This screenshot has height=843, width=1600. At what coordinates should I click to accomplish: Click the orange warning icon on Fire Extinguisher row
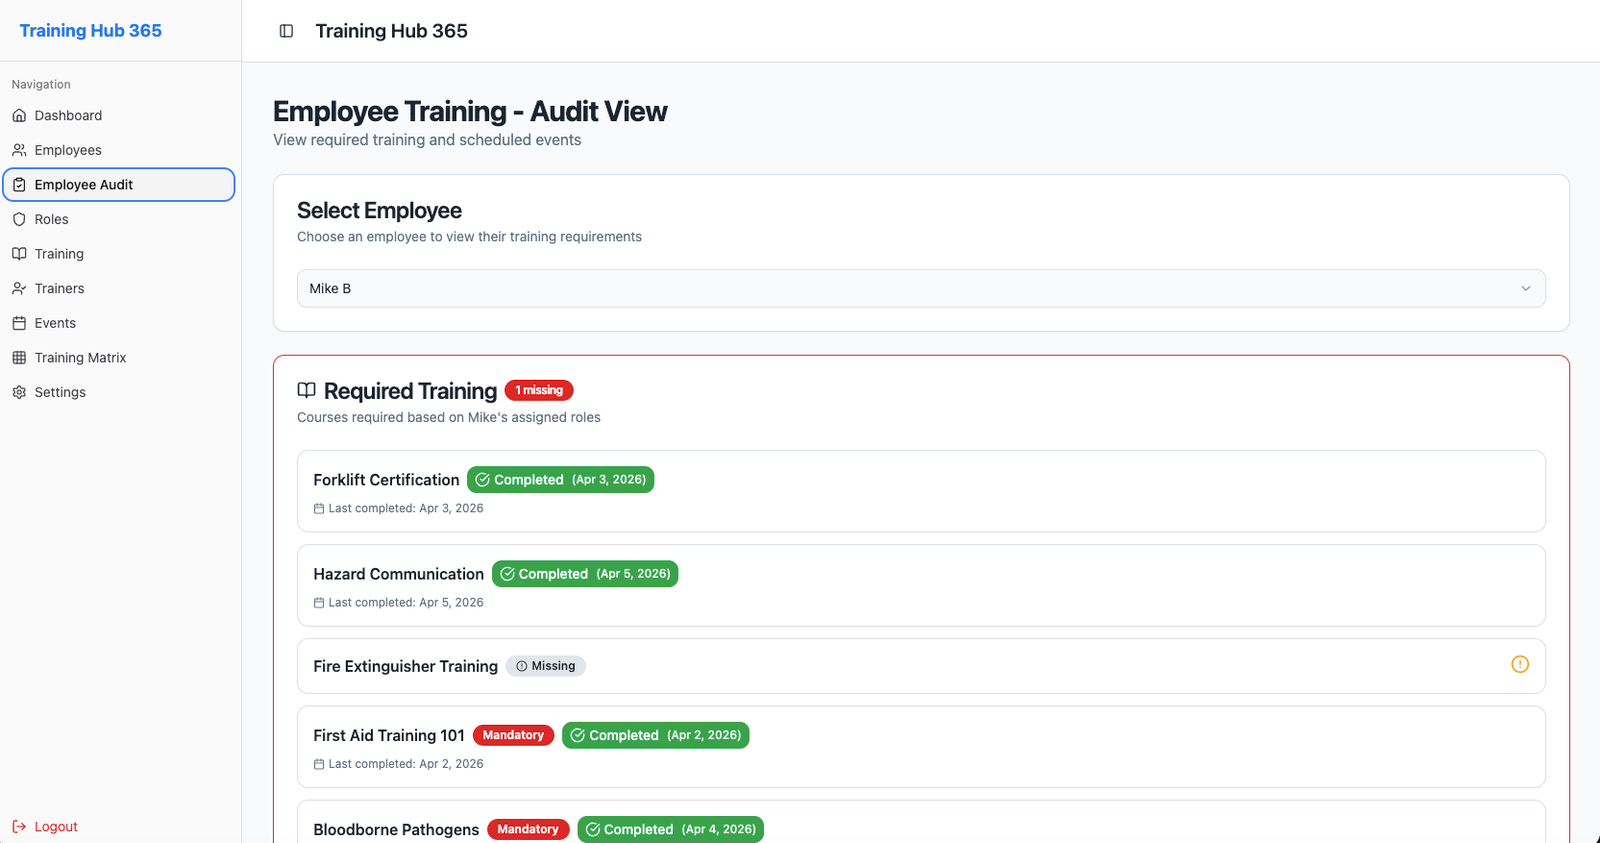(1520, 664)
